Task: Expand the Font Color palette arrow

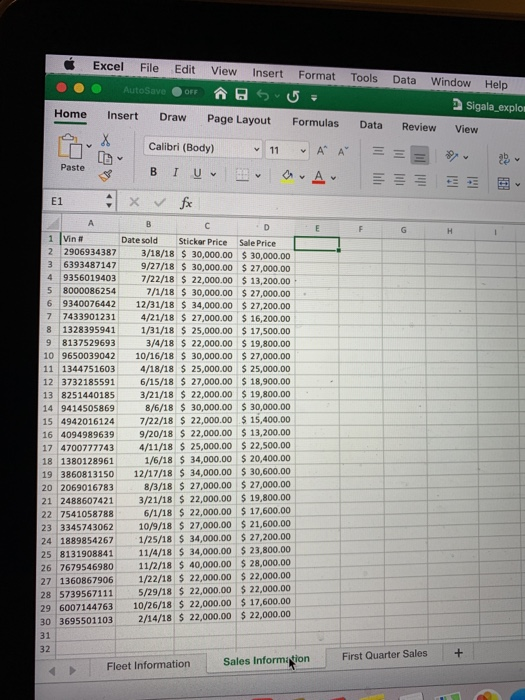Action: (333, 178)
